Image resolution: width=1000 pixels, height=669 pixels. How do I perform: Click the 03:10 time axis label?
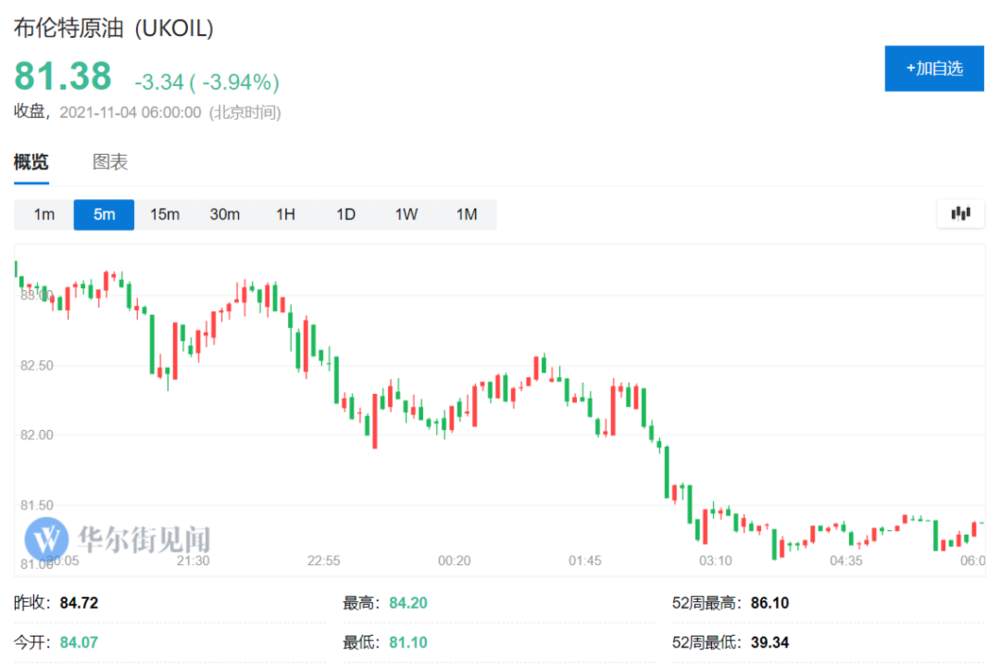(x=716, y=561)
